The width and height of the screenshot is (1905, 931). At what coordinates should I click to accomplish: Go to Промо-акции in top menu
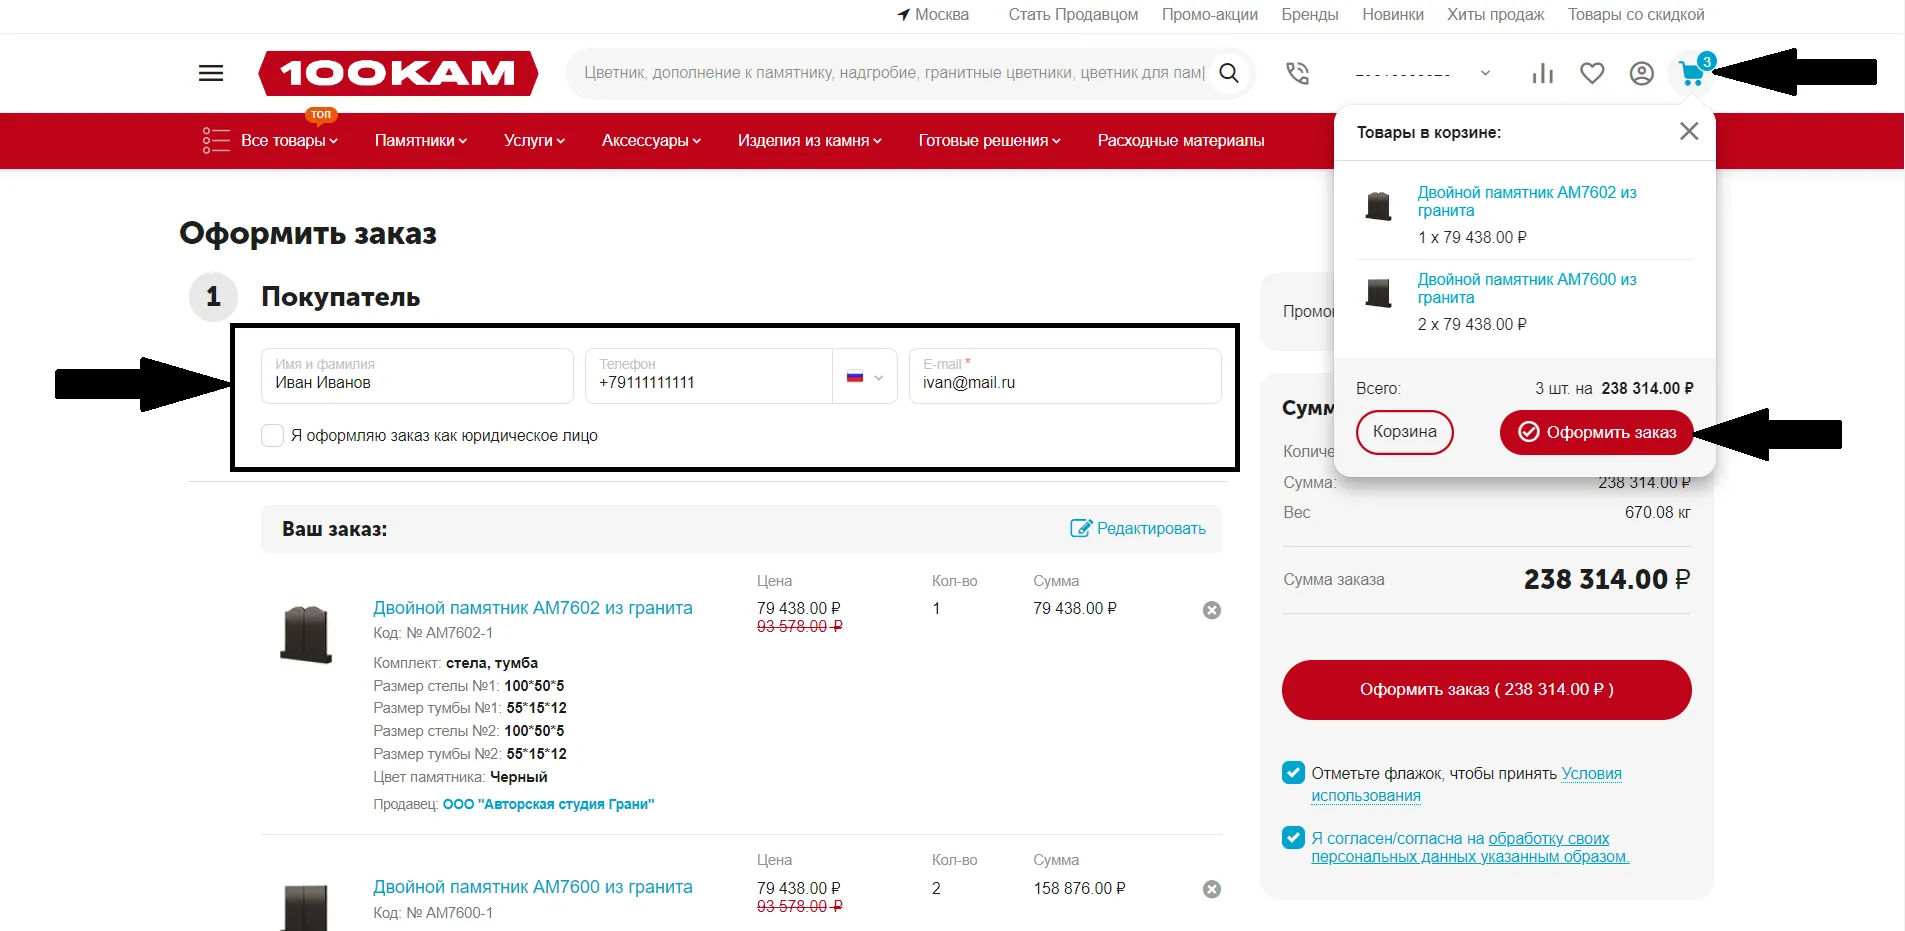tap(1209, 15)
